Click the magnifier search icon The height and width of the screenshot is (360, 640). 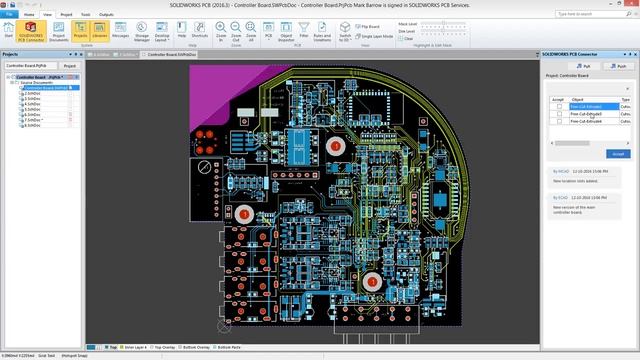629,14
